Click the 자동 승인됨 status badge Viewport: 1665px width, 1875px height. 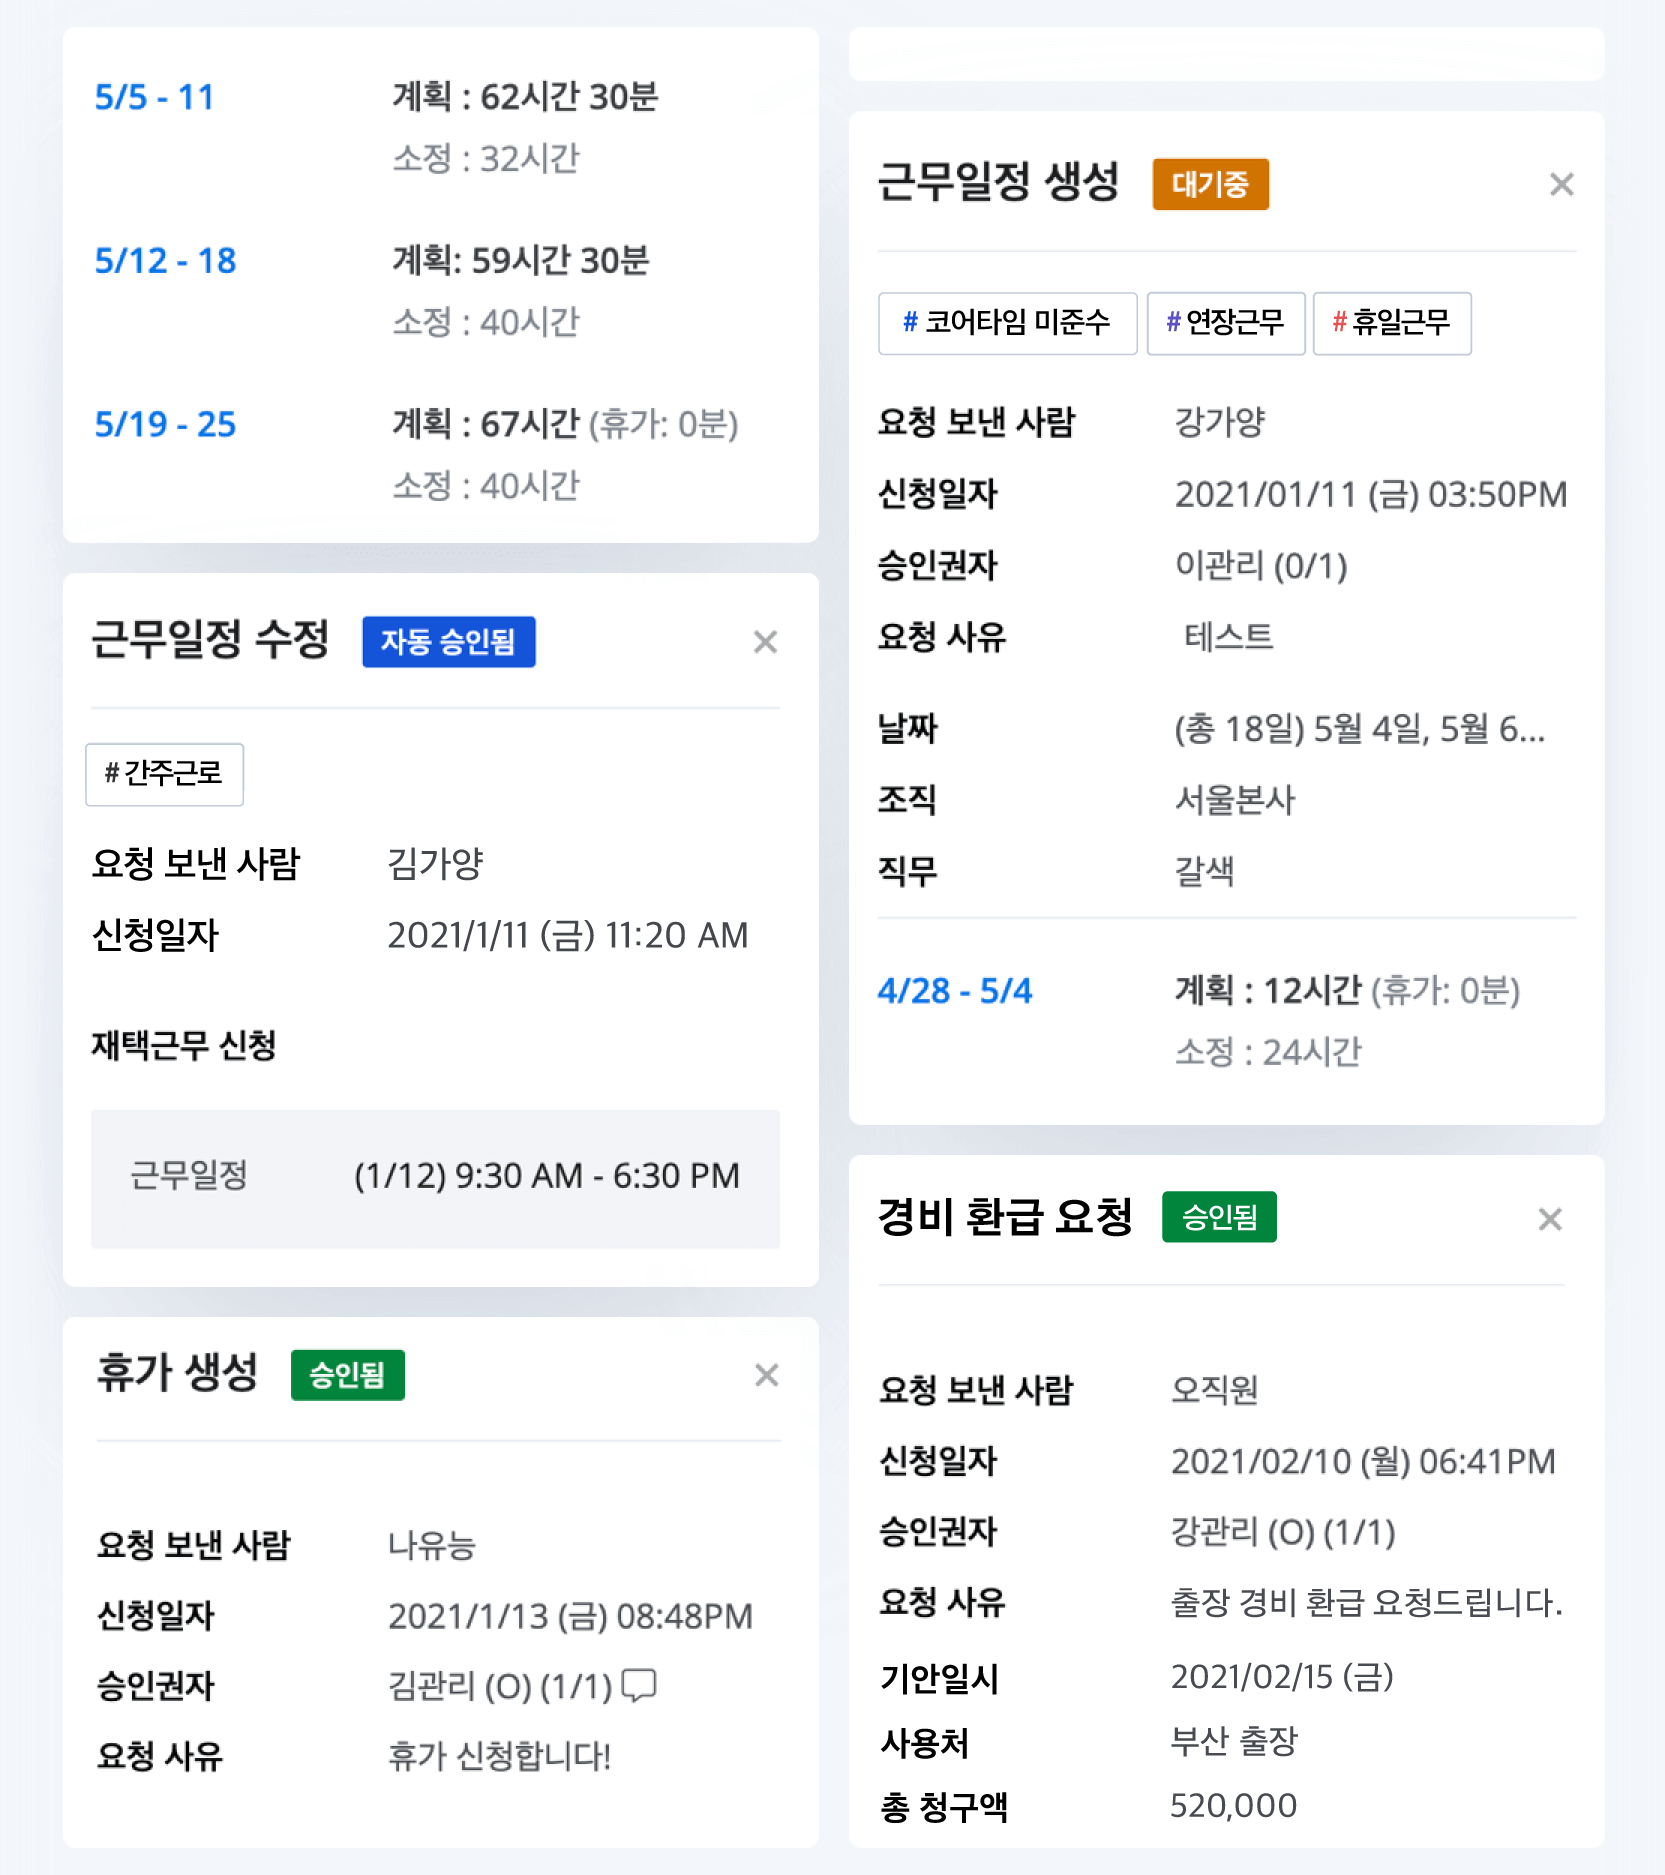click(448, 642)
